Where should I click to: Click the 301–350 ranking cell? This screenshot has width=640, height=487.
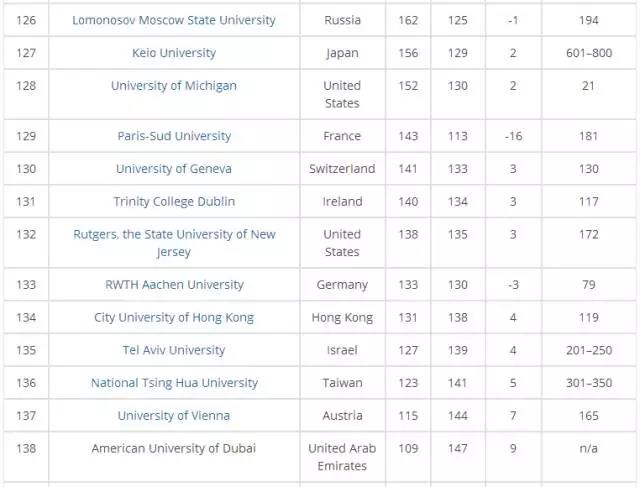[588, 383]
